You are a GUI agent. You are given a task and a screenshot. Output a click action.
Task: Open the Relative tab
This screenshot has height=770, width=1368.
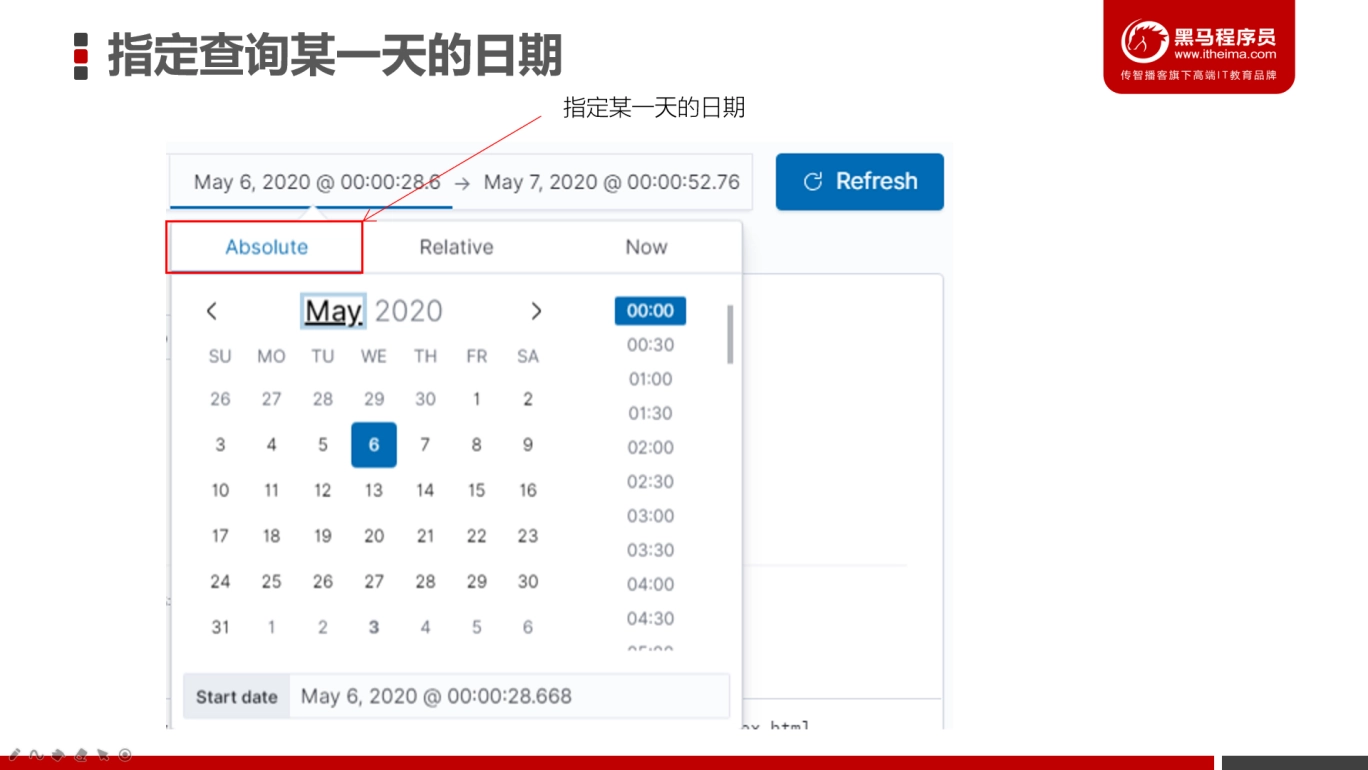coord(456,247)
